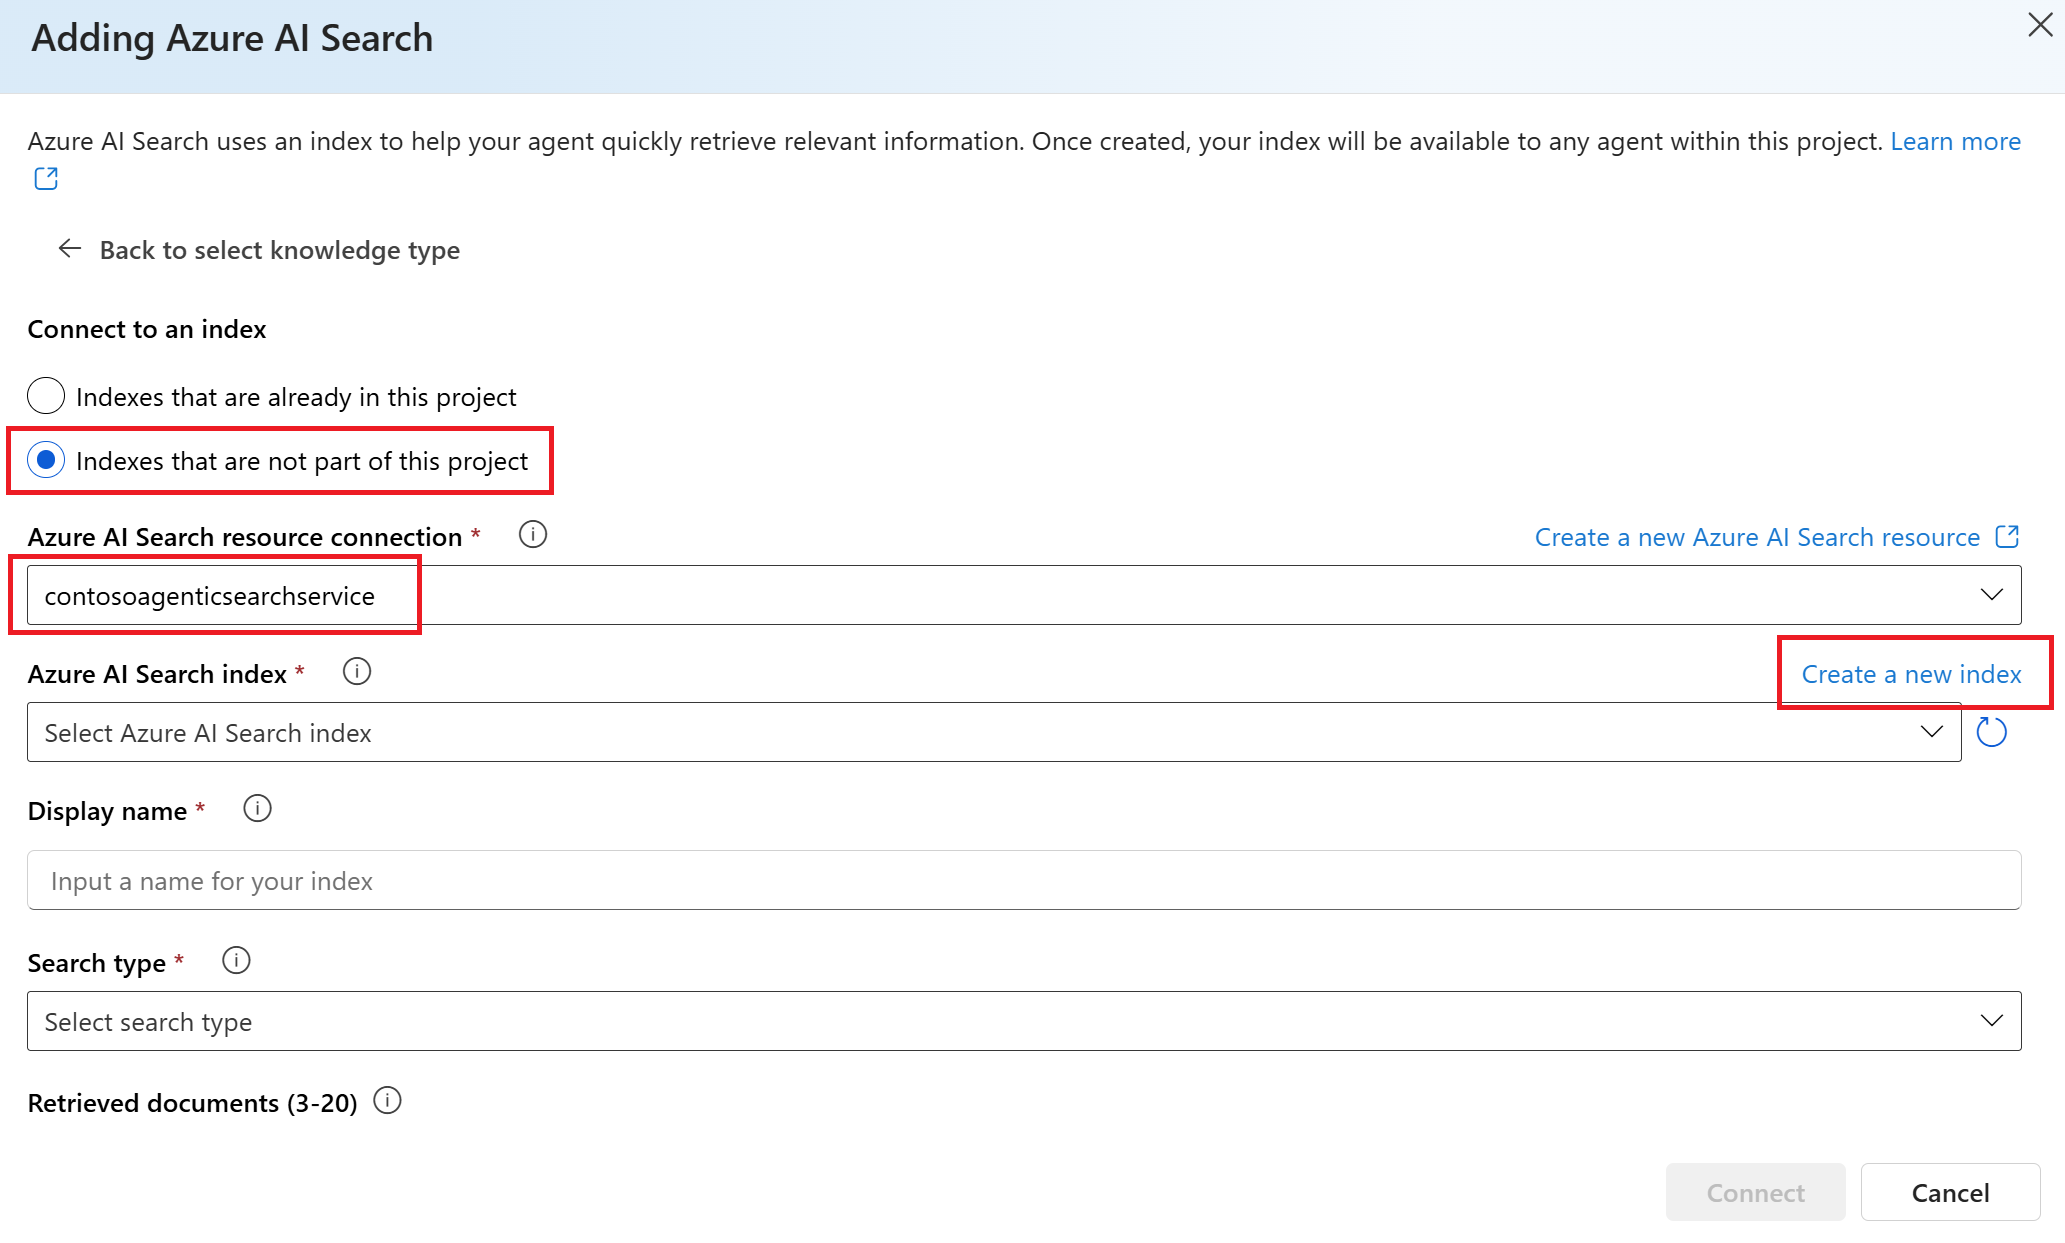The width and height of the screenshot is (2065, 1243).
Task: Open the Select search type dropdown
Action: coord(1990,1021)
